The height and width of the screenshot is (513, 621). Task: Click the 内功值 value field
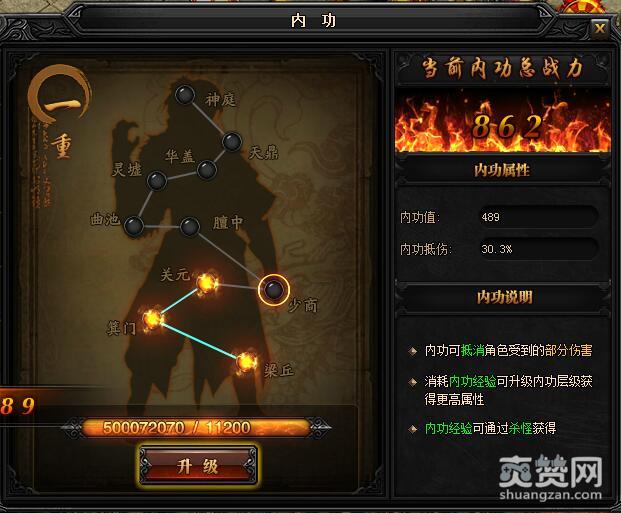pos(538,217)
